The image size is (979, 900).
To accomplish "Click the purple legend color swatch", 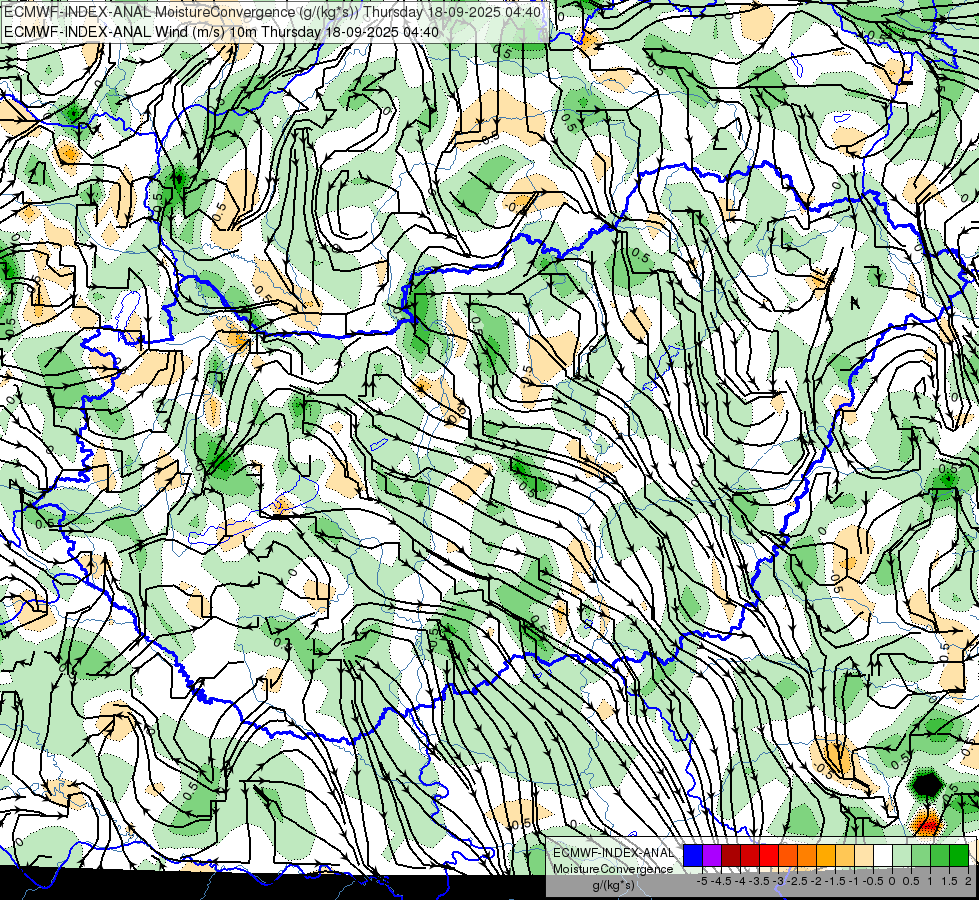I will [x=712, y=856].
